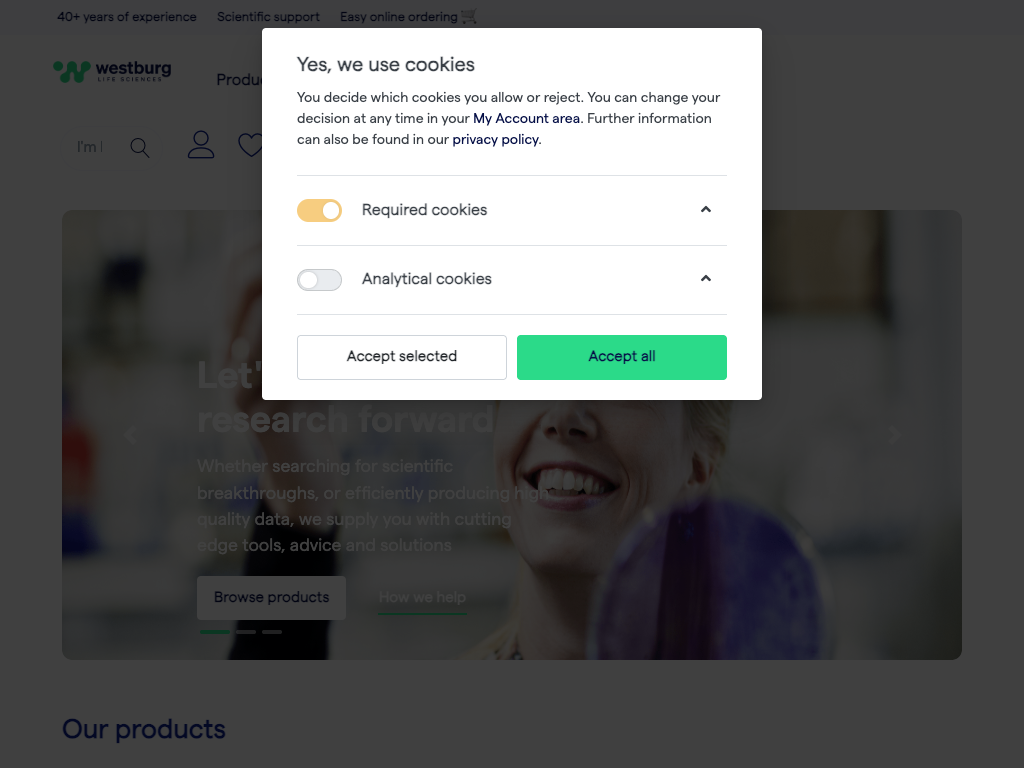The height and width of the screenshot is (768, 1024).
Task: Go to next carousel slide arrow
Action: click(x=895, y=435)
